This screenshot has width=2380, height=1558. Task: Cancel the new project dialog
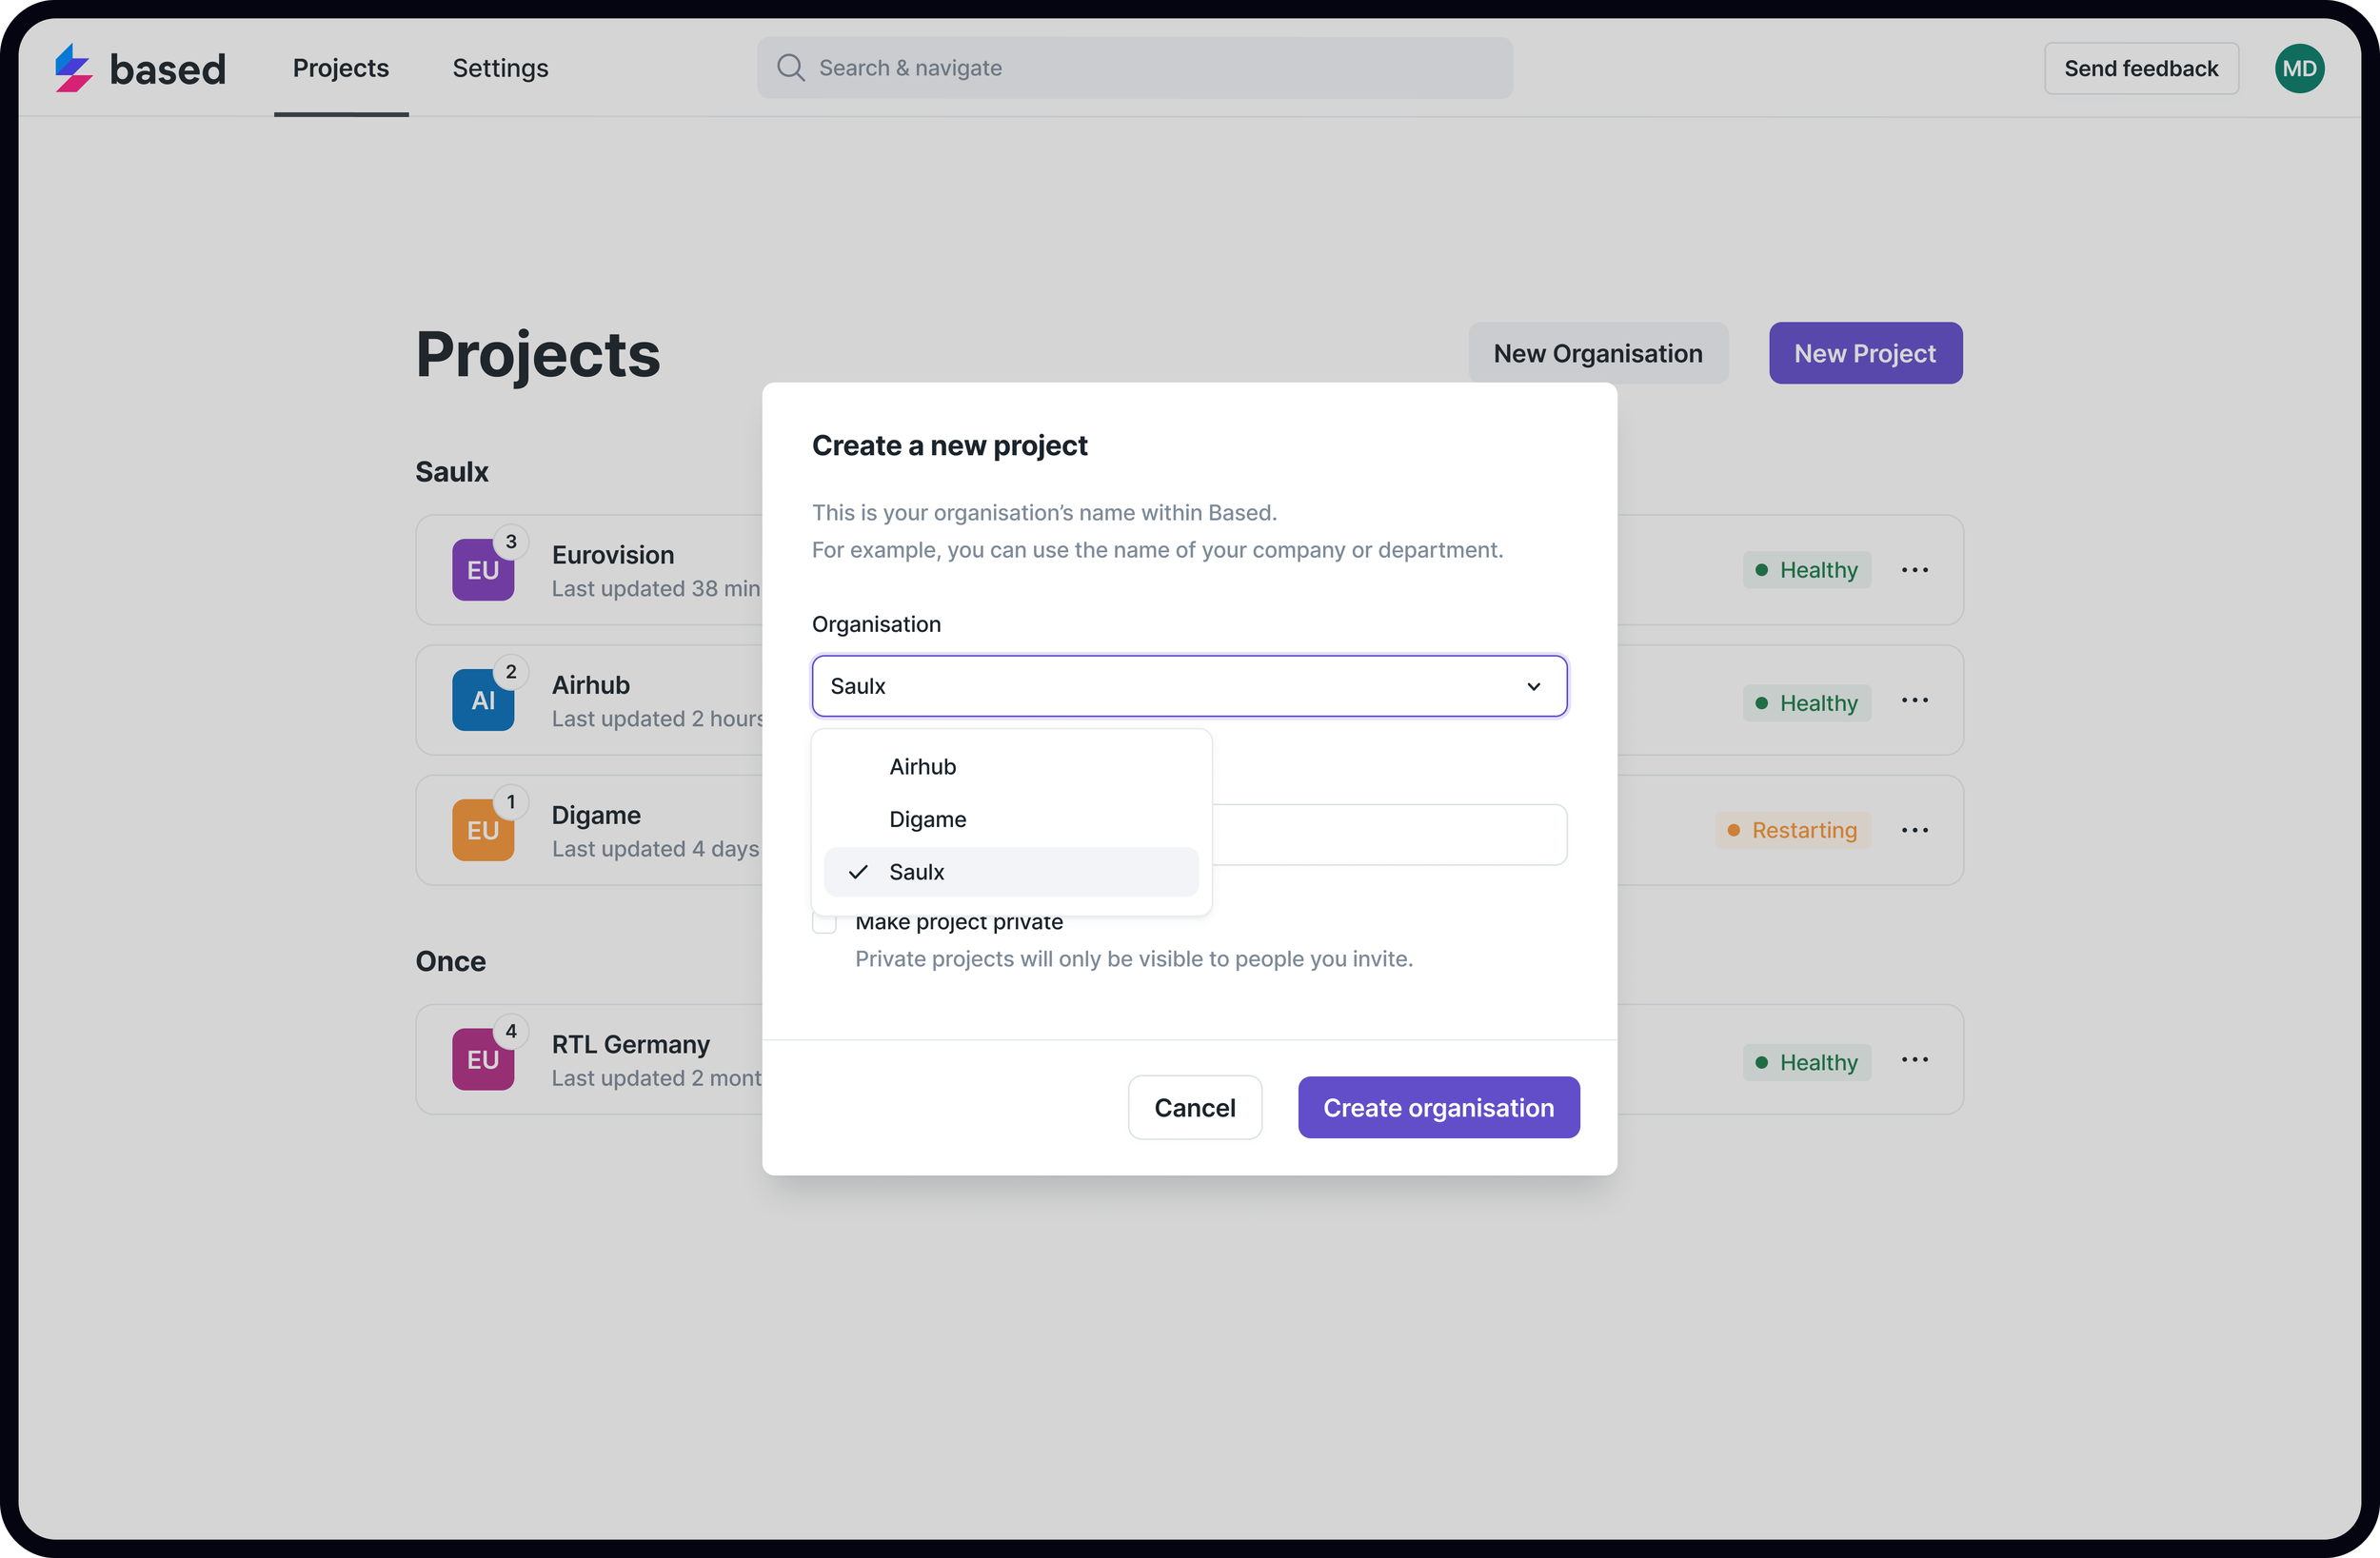(x=1194, y=1107)
